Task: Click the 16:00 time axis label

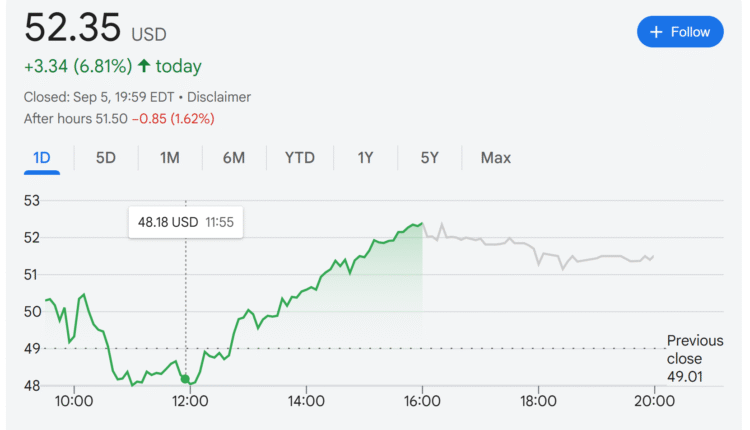Action: pos(422,401)
